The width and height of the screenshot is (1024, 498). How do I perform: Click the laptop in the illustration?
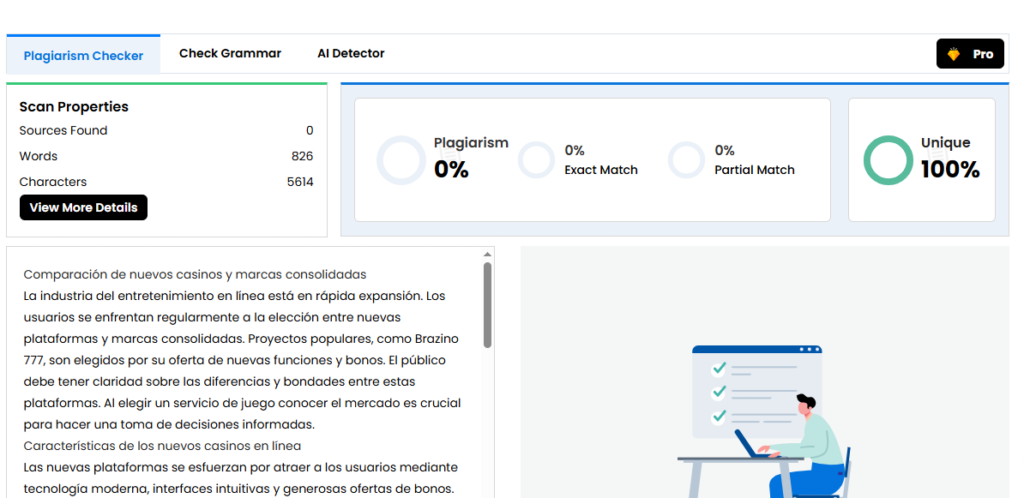752,446
